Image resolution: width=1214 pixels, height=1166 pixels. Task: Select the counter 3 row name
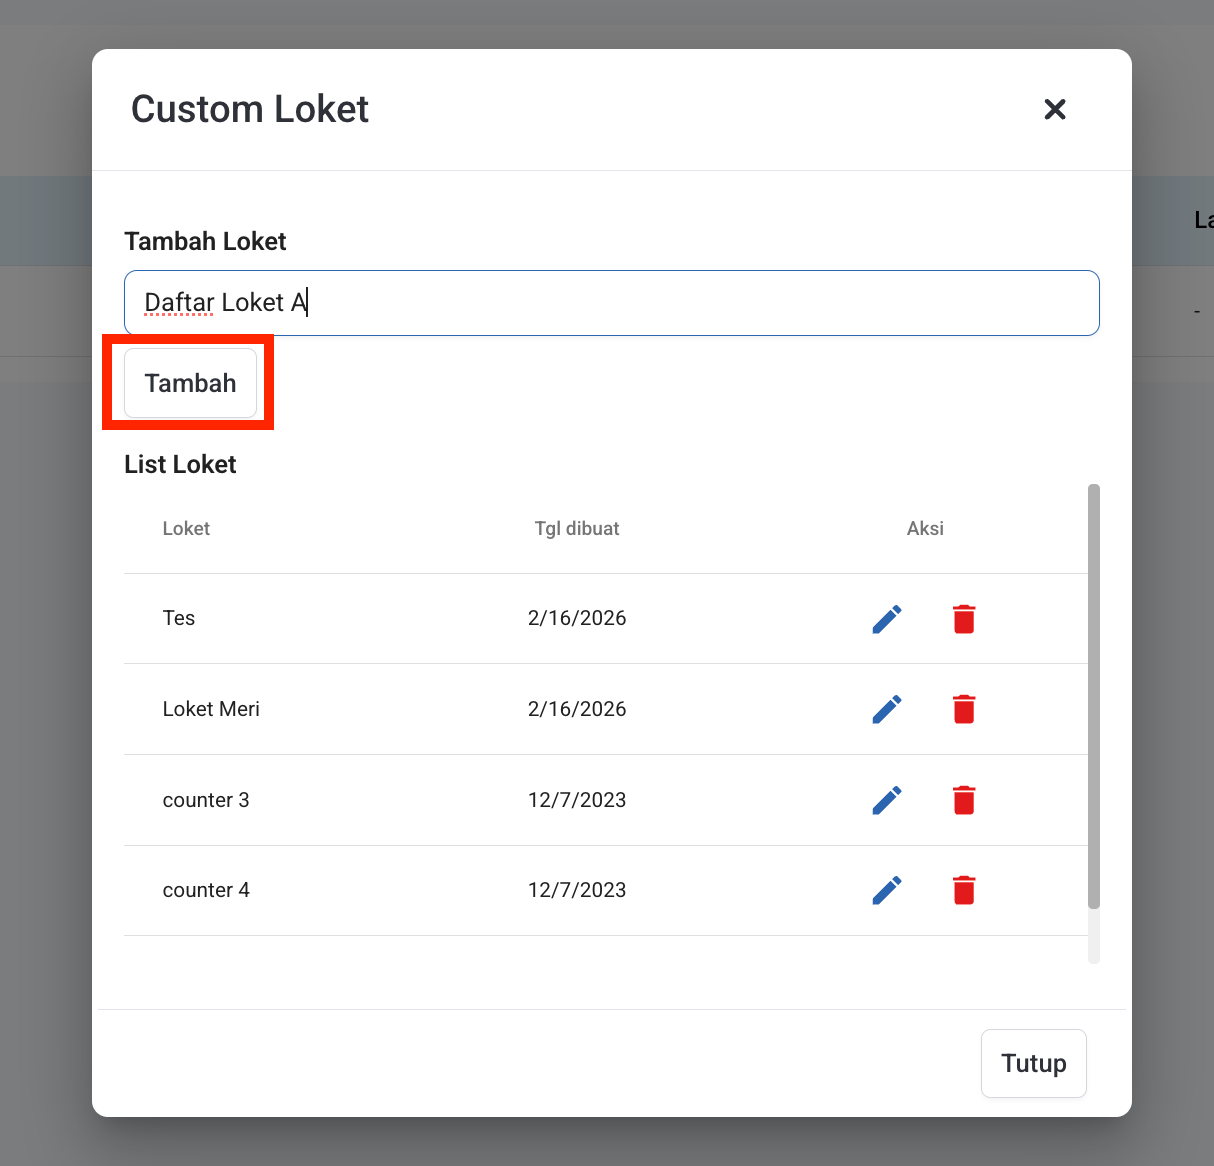[x=206, y=800]
